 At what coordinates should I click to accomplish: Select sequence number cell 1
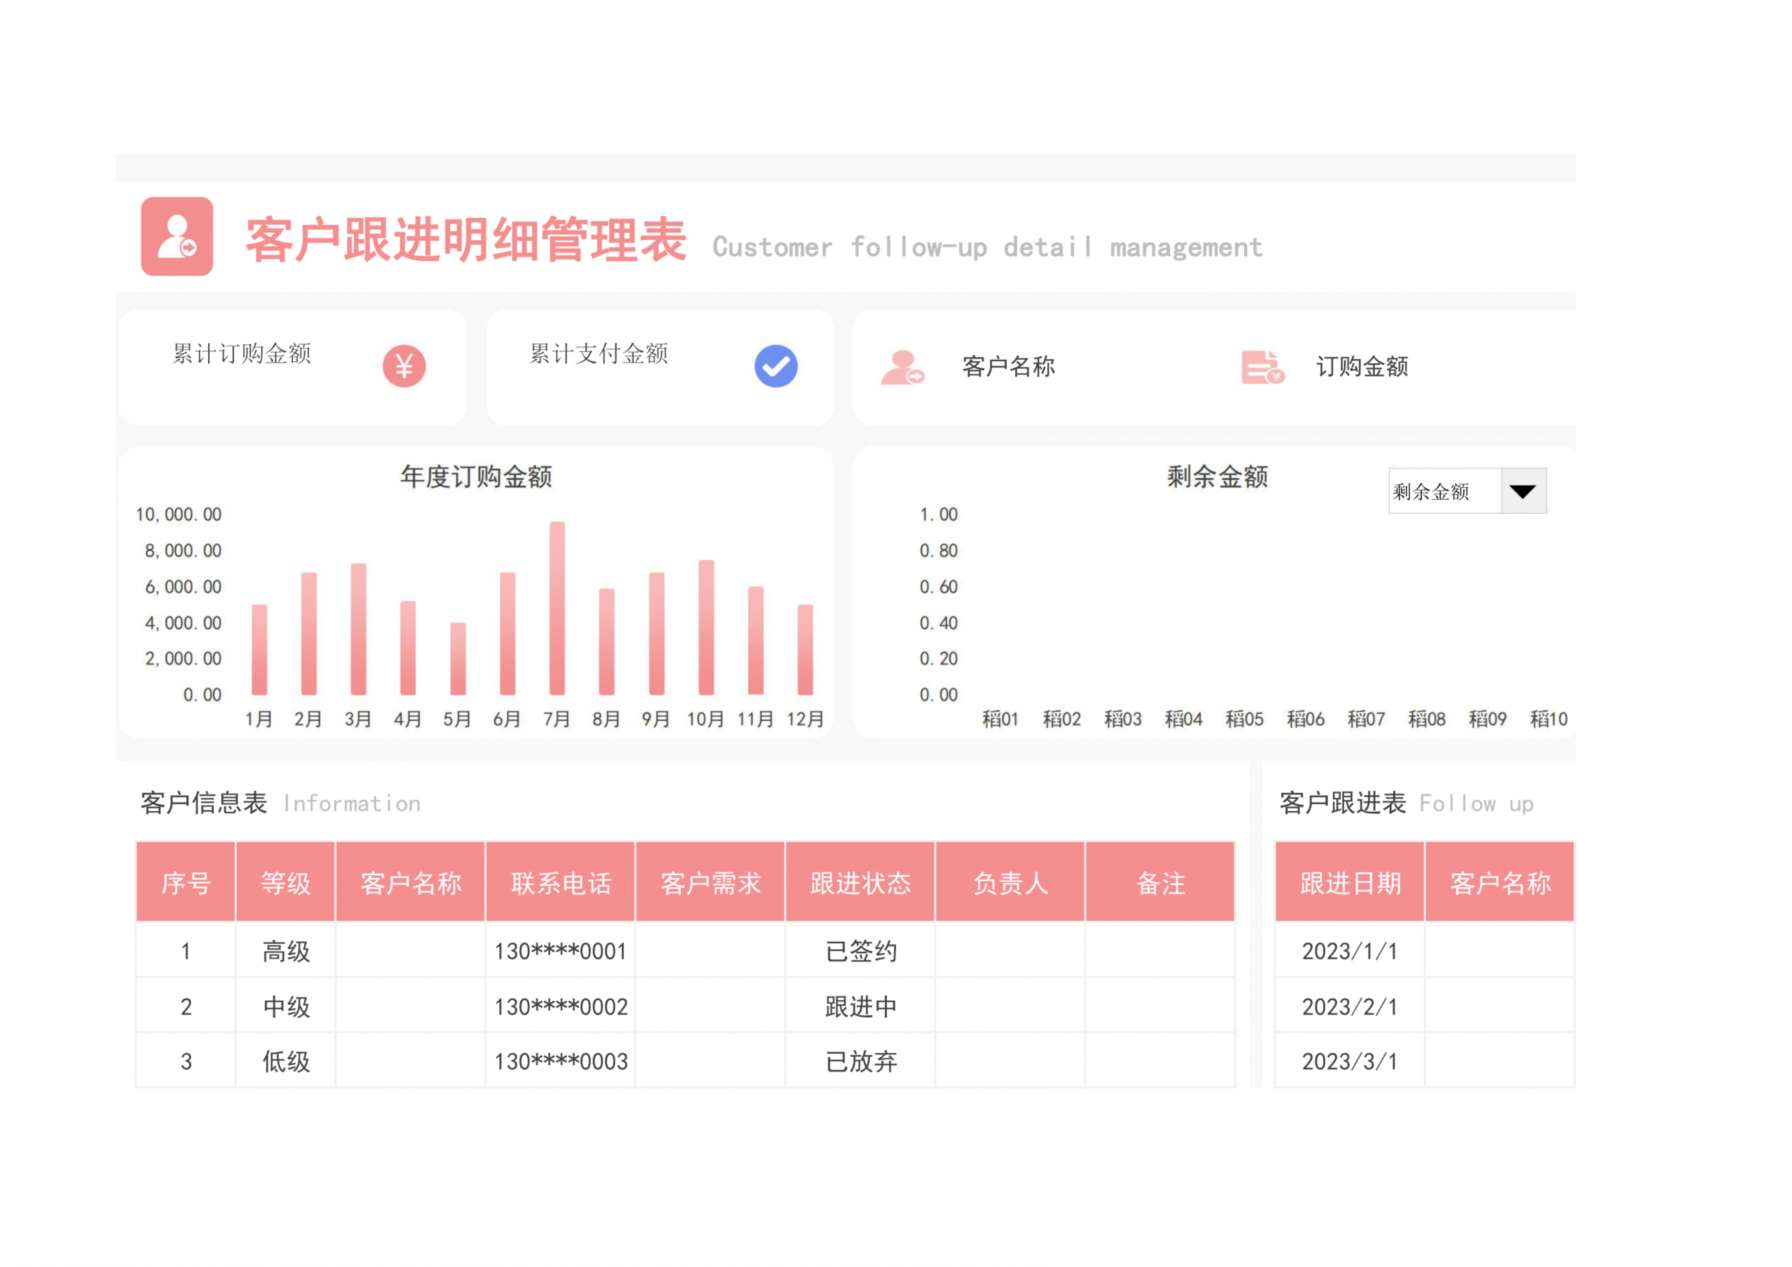click(186, 950)
